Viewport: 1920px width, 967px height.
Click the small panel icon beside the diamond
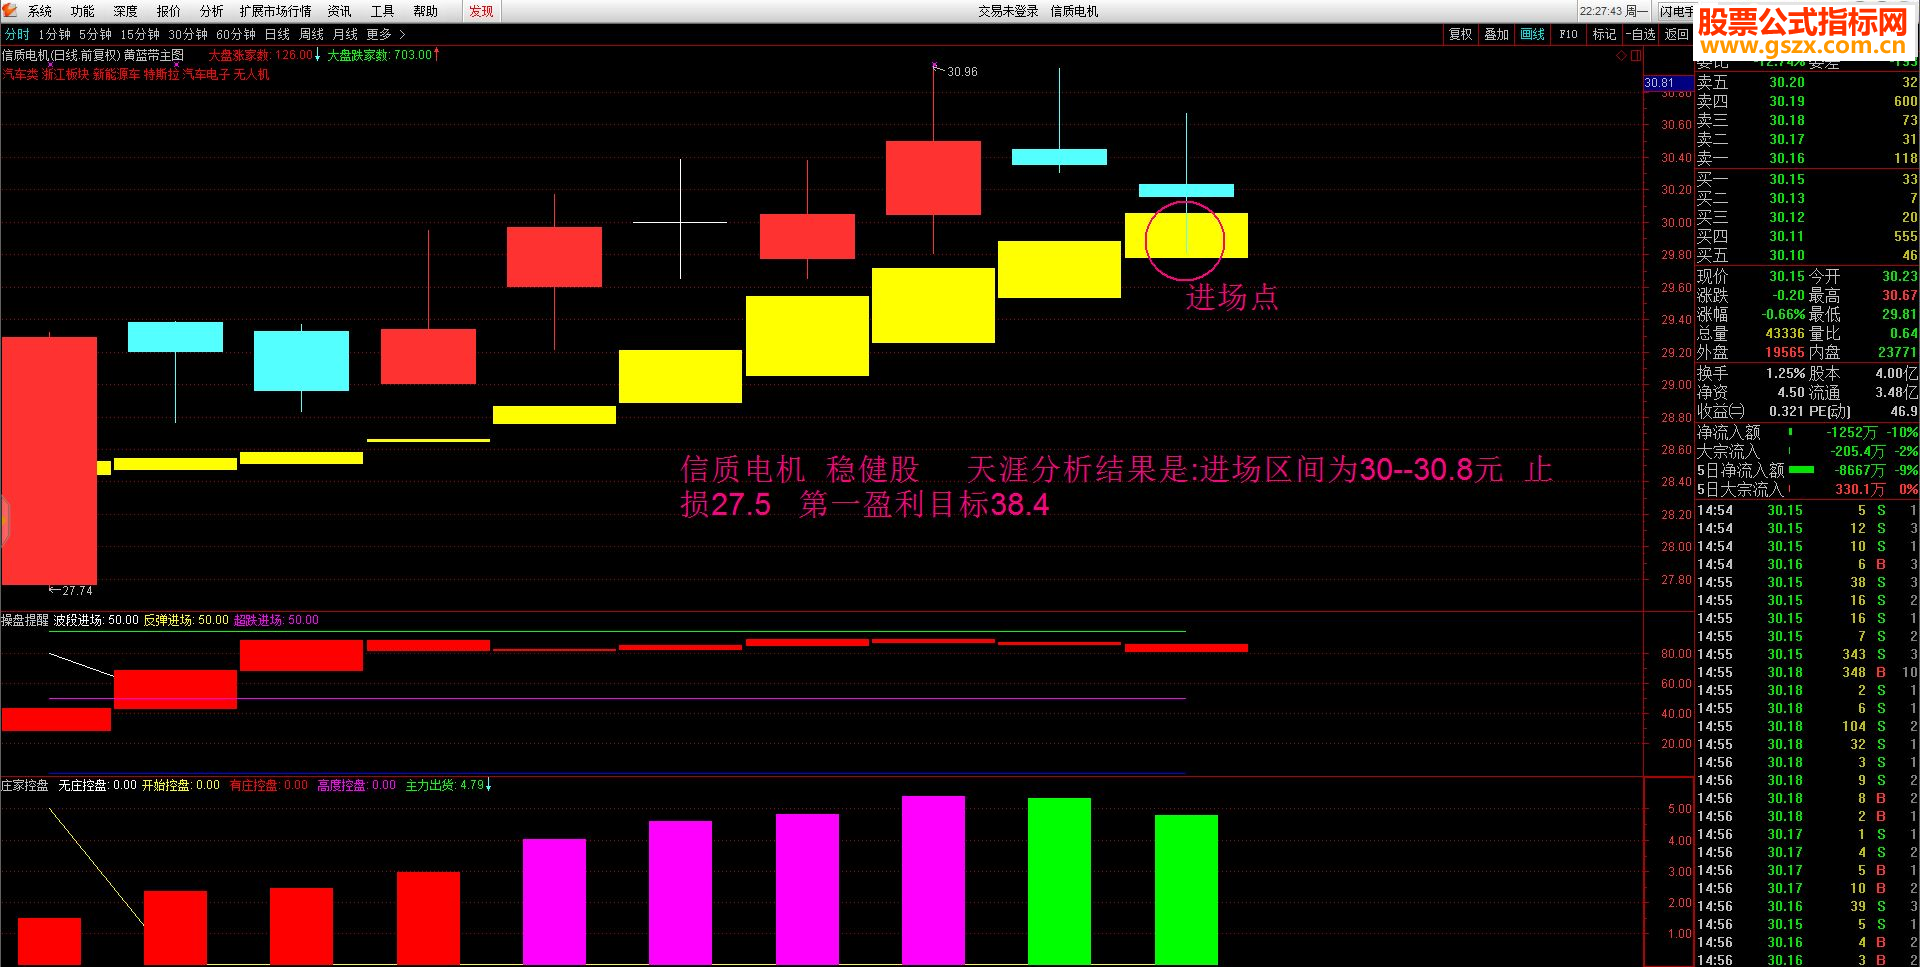click(x=1635, y=56)
